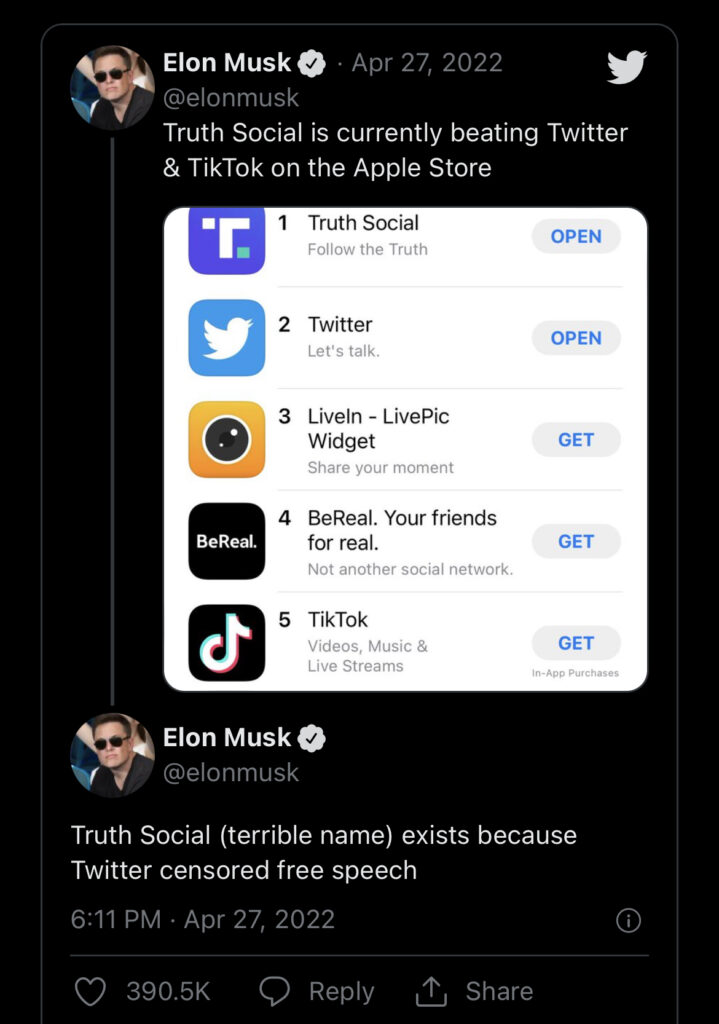The width and height of the screenshot is (719, 1024).
Task: Click Elon Musk avatar on second tweet
Action: coord(112,755)
